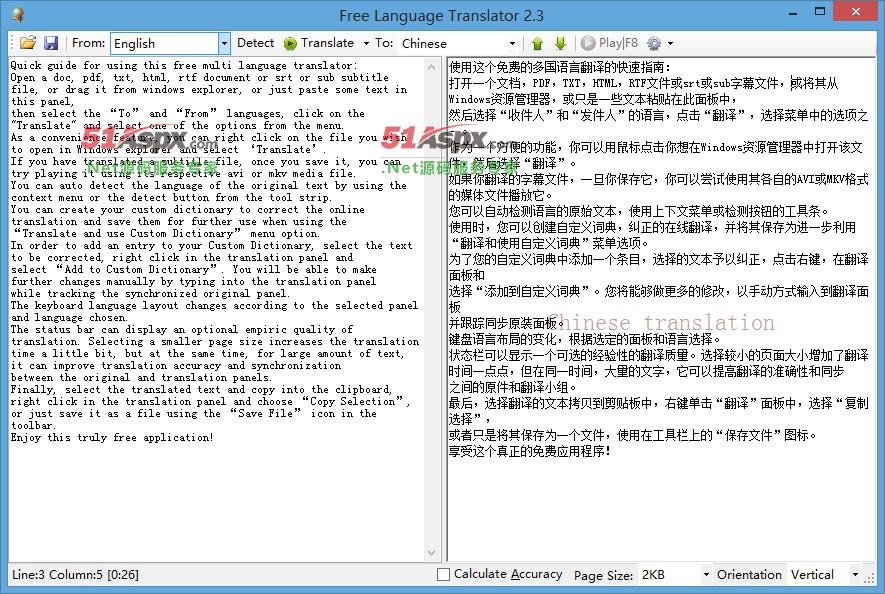The width and height of the screenshot is (885, 594).
Task: Expand the gear settings dropdown arrow
Action: 671,43
